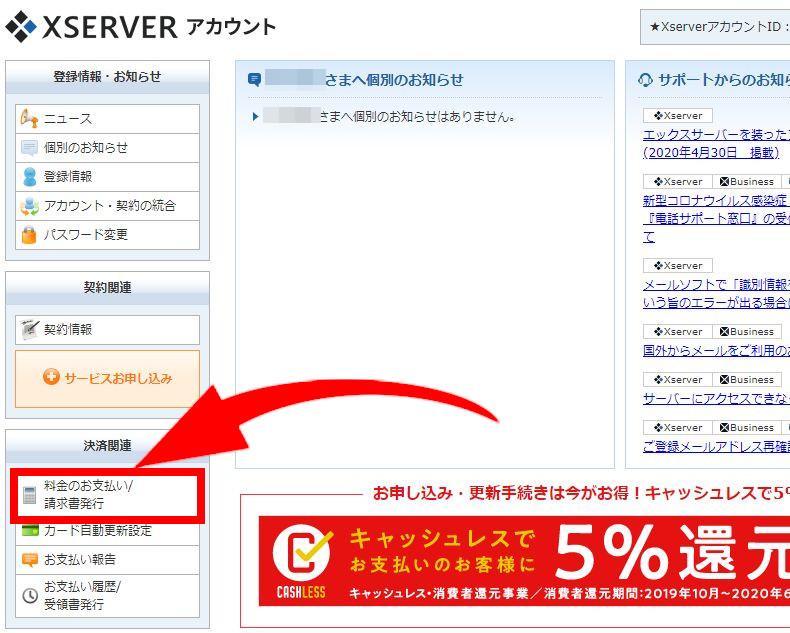
Task: Click the headset icon by サポートからのお知らせ
Action: click(x=645, y=80)
